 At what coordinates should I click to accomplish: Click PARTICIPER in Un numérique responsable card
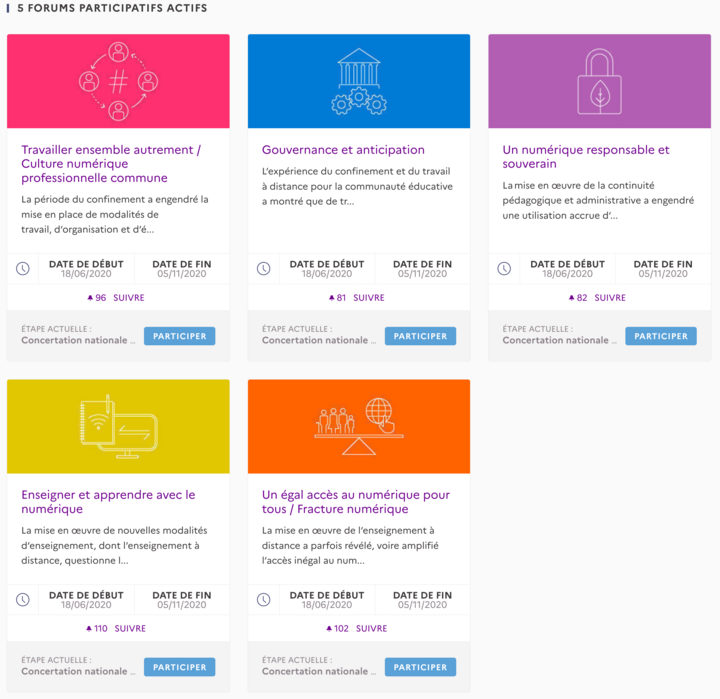click(661, 336)
